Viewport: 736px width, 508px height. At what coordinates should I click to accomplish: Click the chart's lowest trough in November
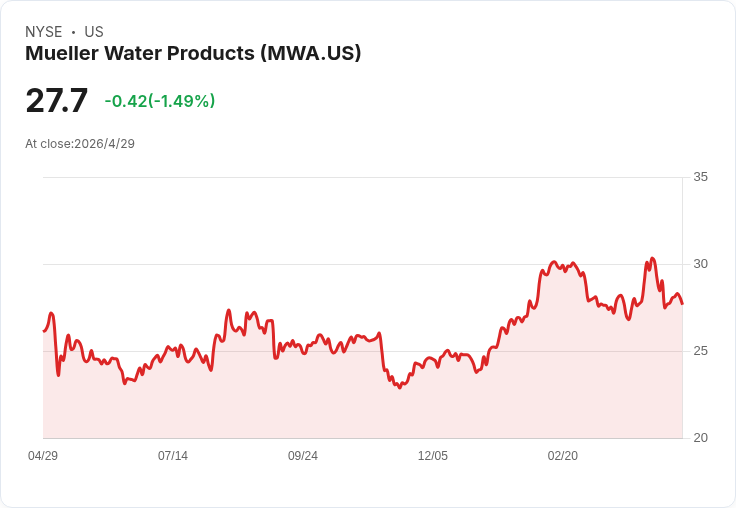click(x=399, y=387)
